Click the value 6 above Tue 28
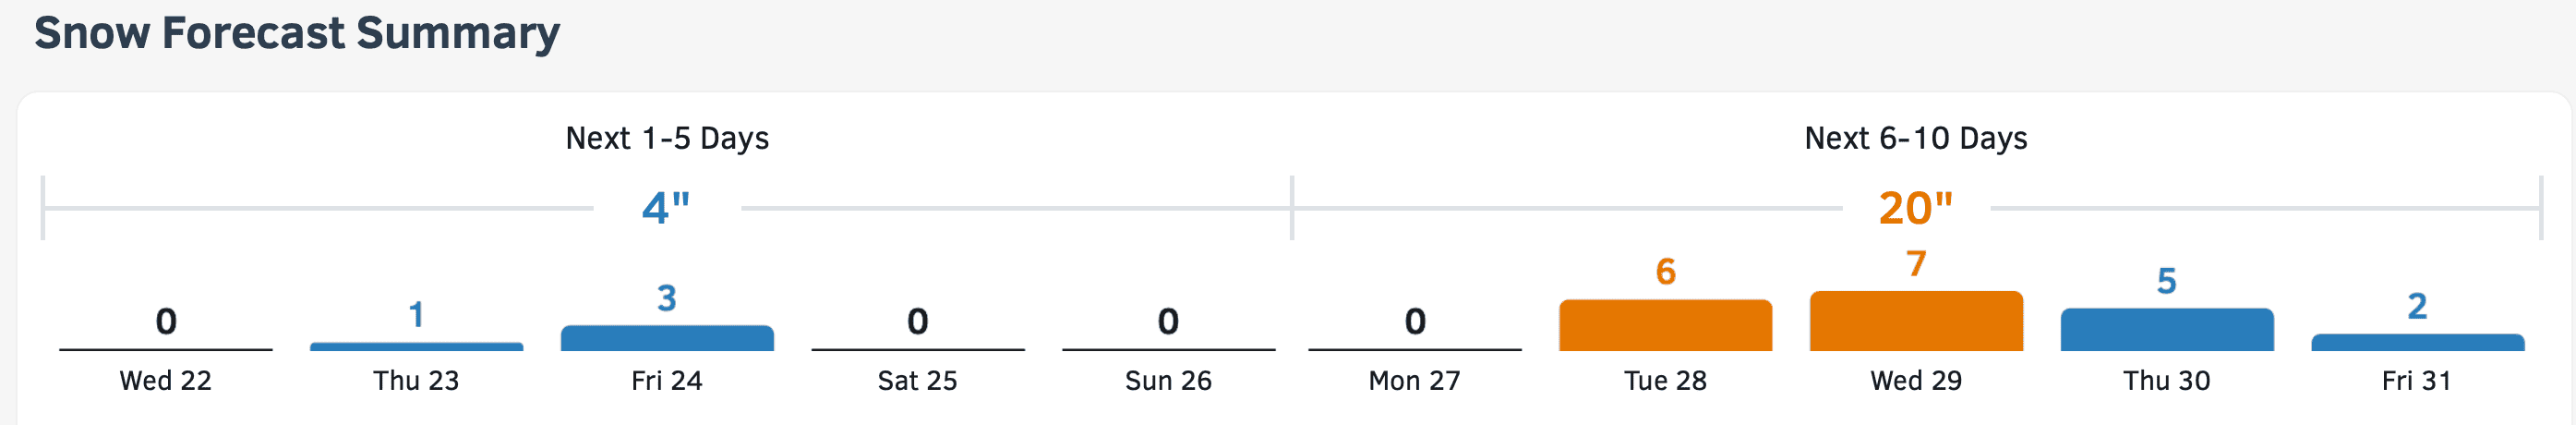Screen dimensions: 2576x425 click(1665, 271)
